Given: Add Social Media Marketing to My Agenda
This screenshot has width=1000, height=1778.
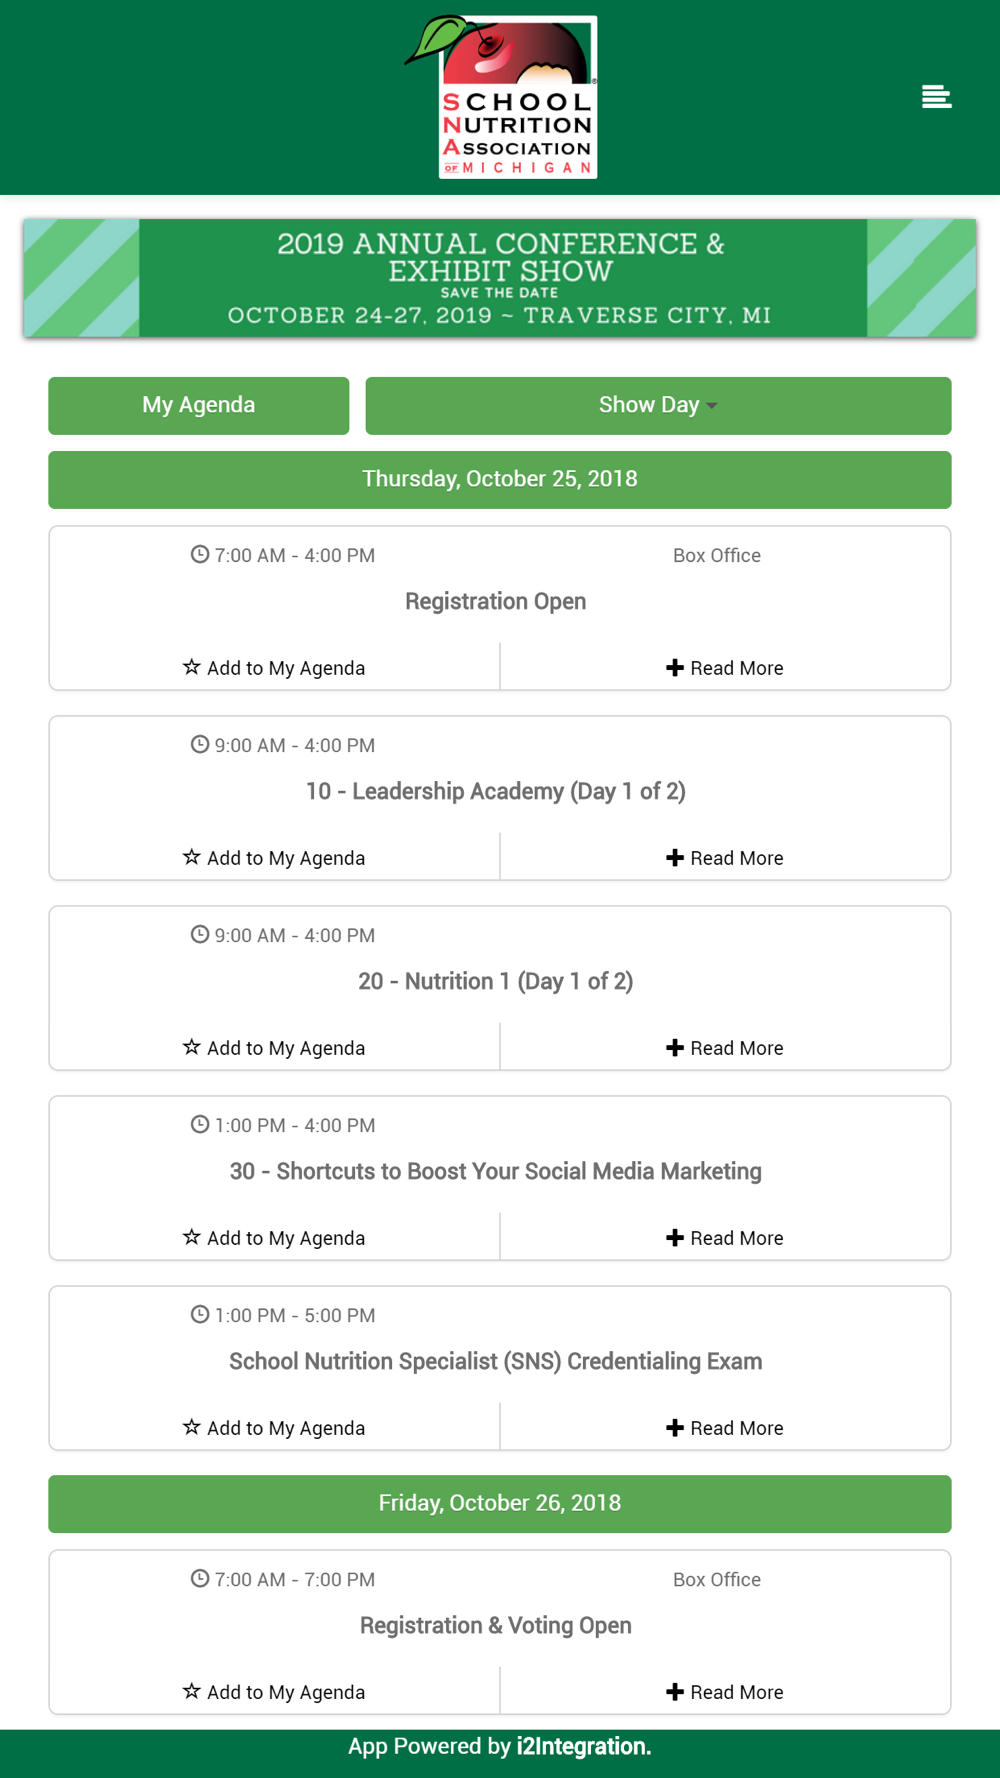Looking at the screenshot, I should click(x=275, y=1238).
